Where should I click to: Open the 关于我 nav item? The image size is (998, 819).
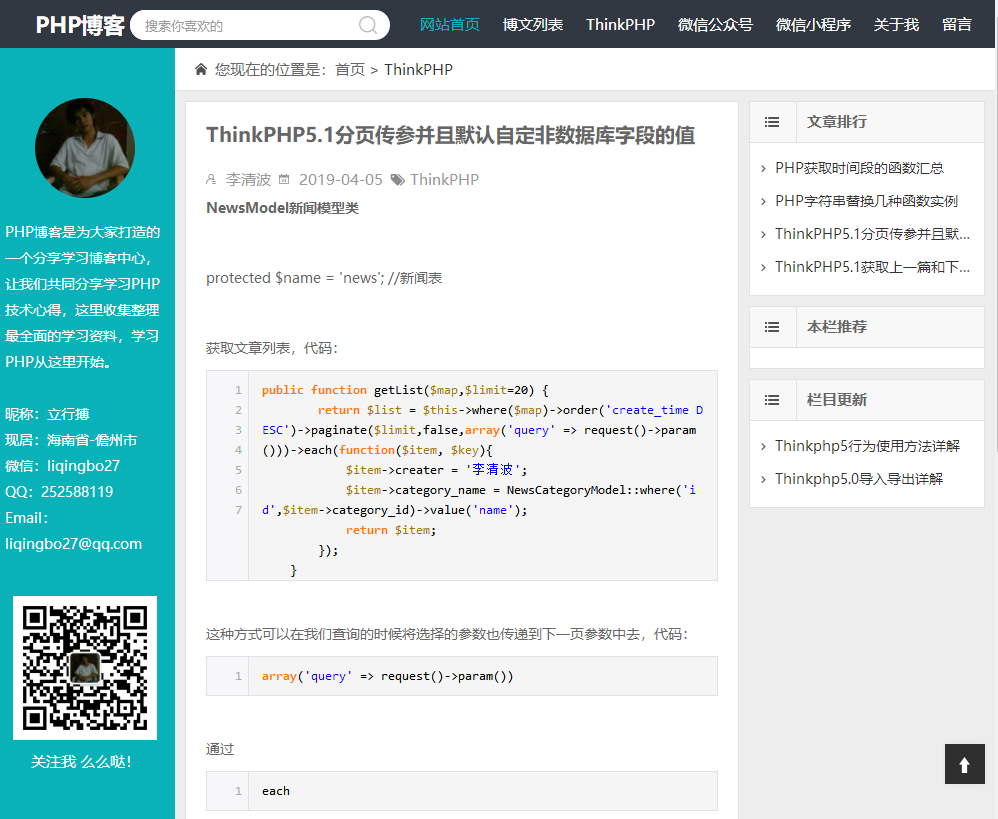(x=896, y=25)
